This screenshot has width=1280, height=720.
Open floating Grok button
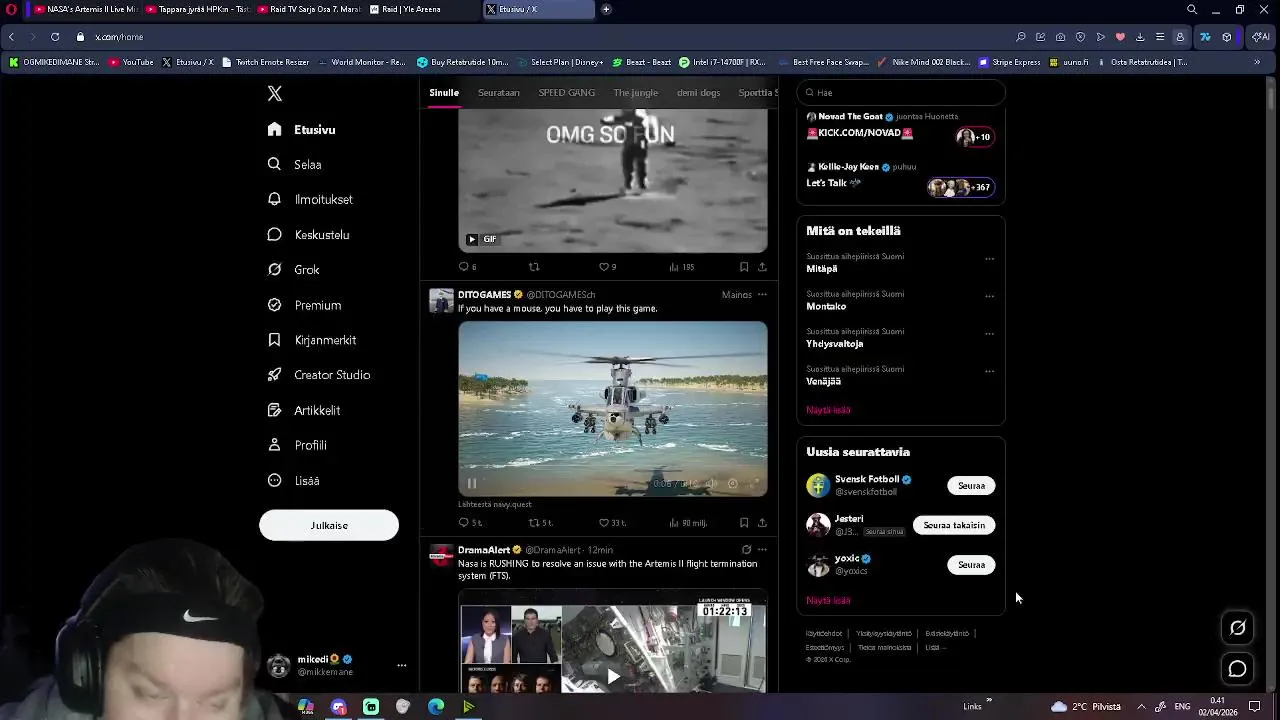point(1238,628)
